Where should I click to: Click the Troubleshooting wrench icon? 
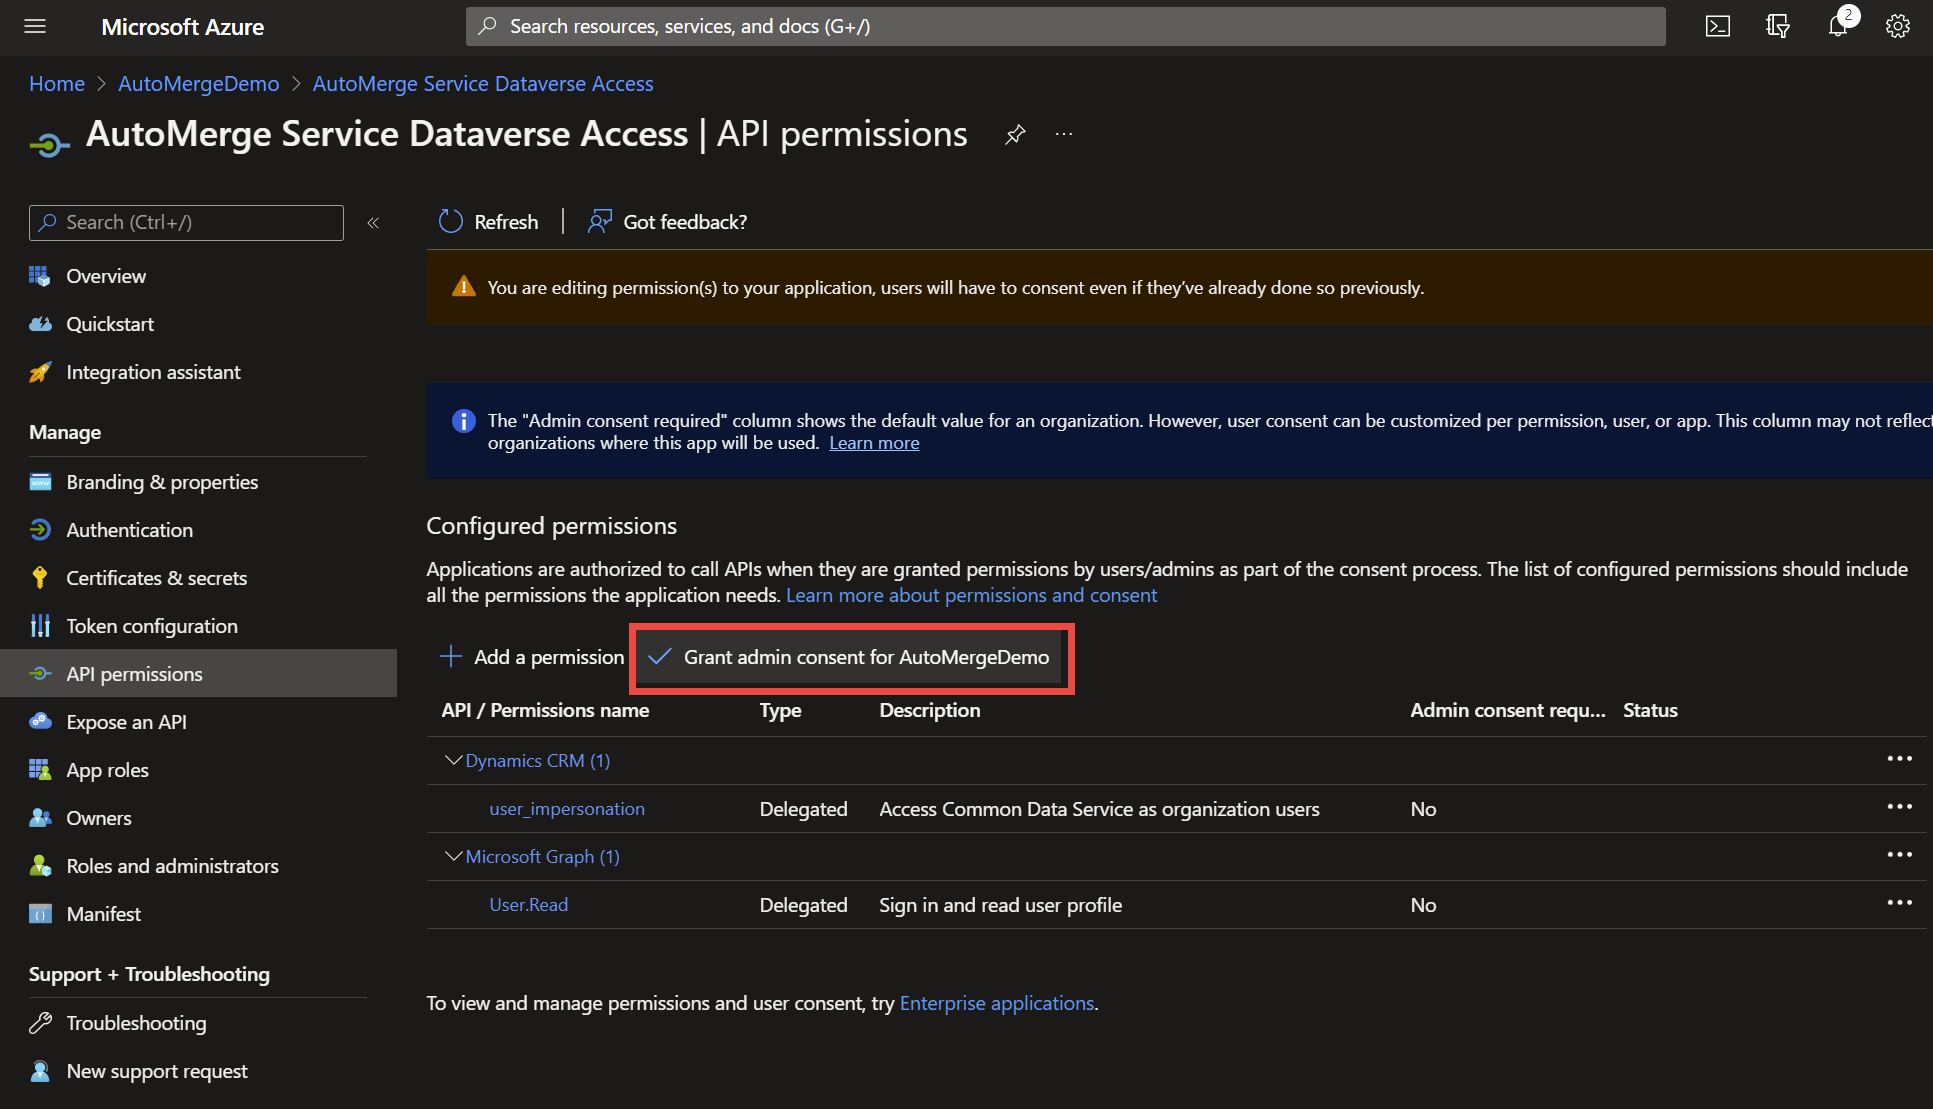[40, 1023]
